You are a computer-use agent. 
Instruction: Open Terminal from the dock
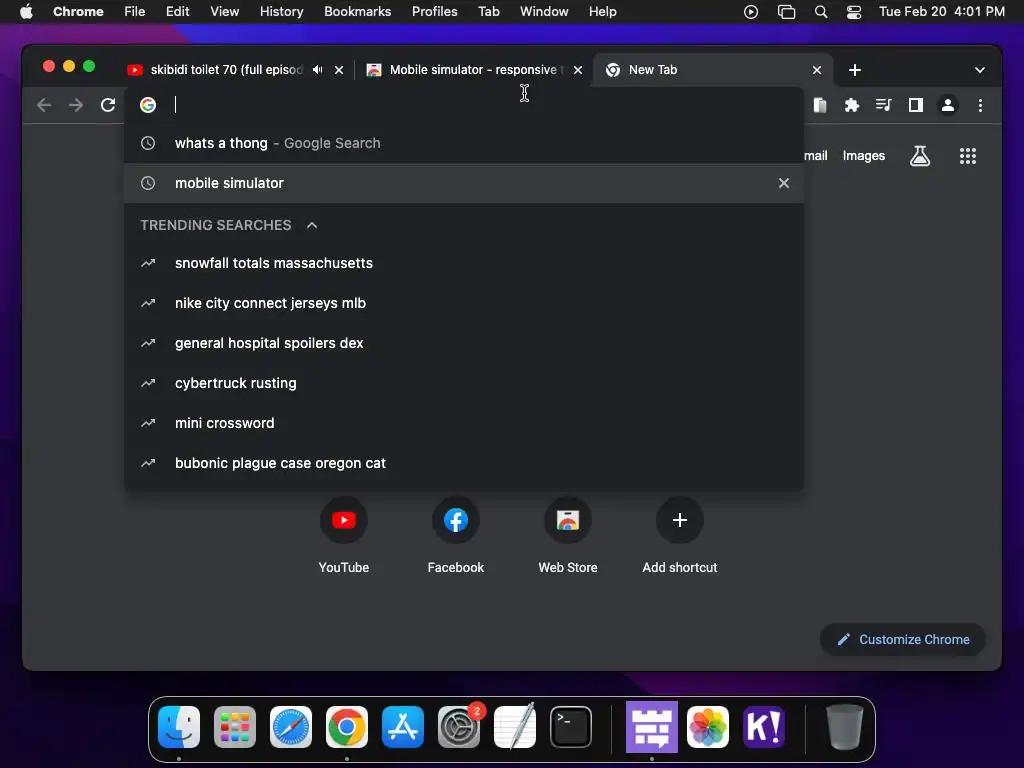(571, 727)
